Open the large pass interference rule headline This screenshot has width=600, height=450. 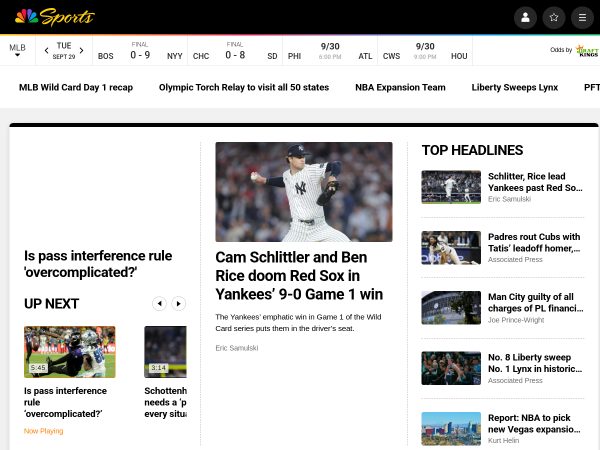[x=98, y=264]
